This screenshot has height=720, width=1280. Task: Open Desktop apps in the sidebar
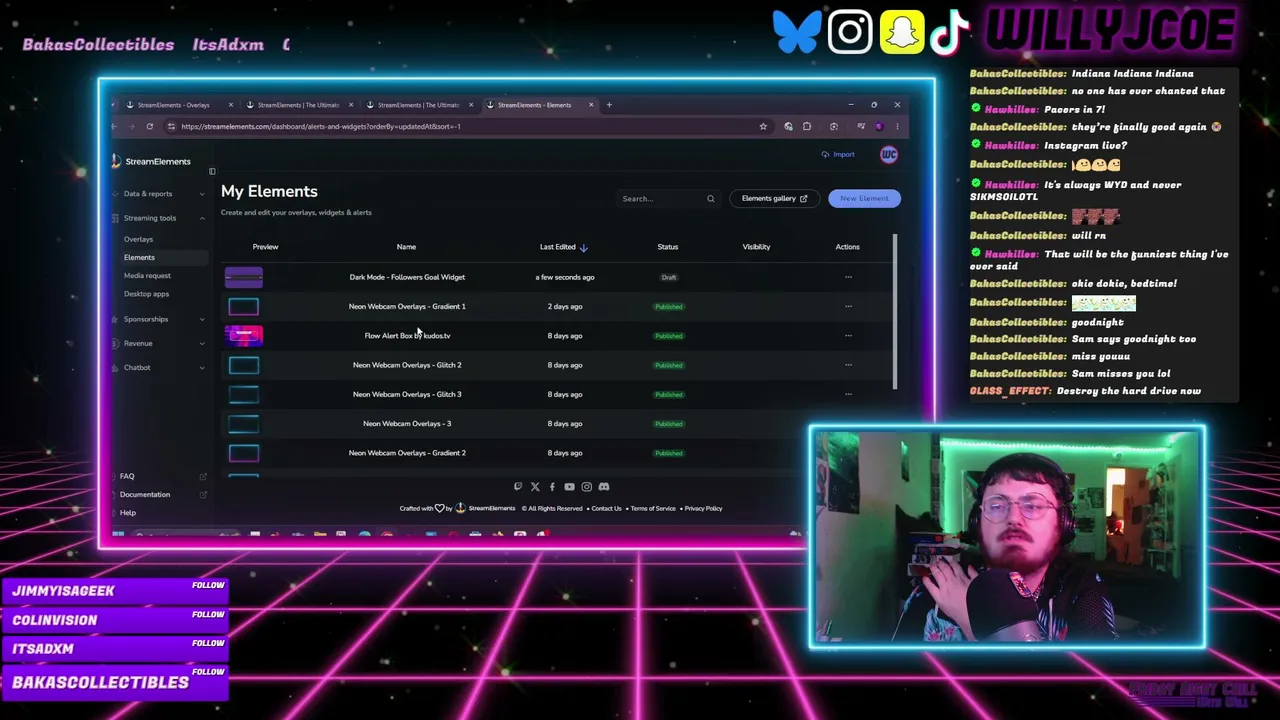(146, 294)
